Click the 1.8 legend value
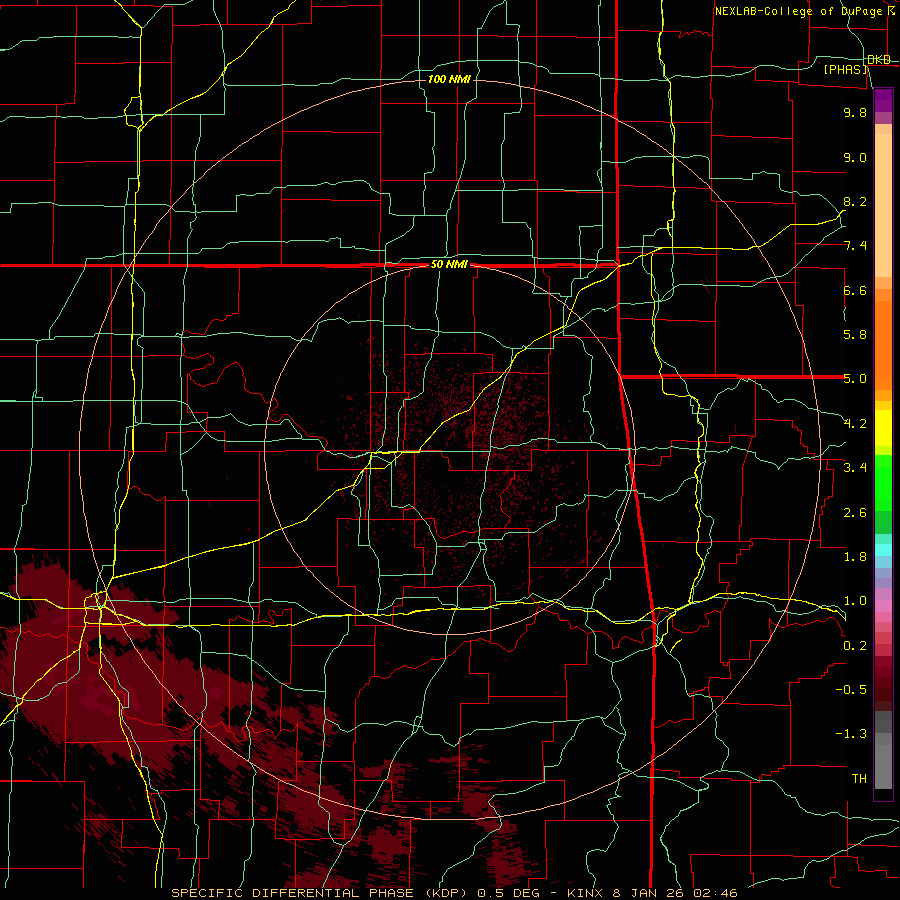The image size is (900, 900). point(855,557)
